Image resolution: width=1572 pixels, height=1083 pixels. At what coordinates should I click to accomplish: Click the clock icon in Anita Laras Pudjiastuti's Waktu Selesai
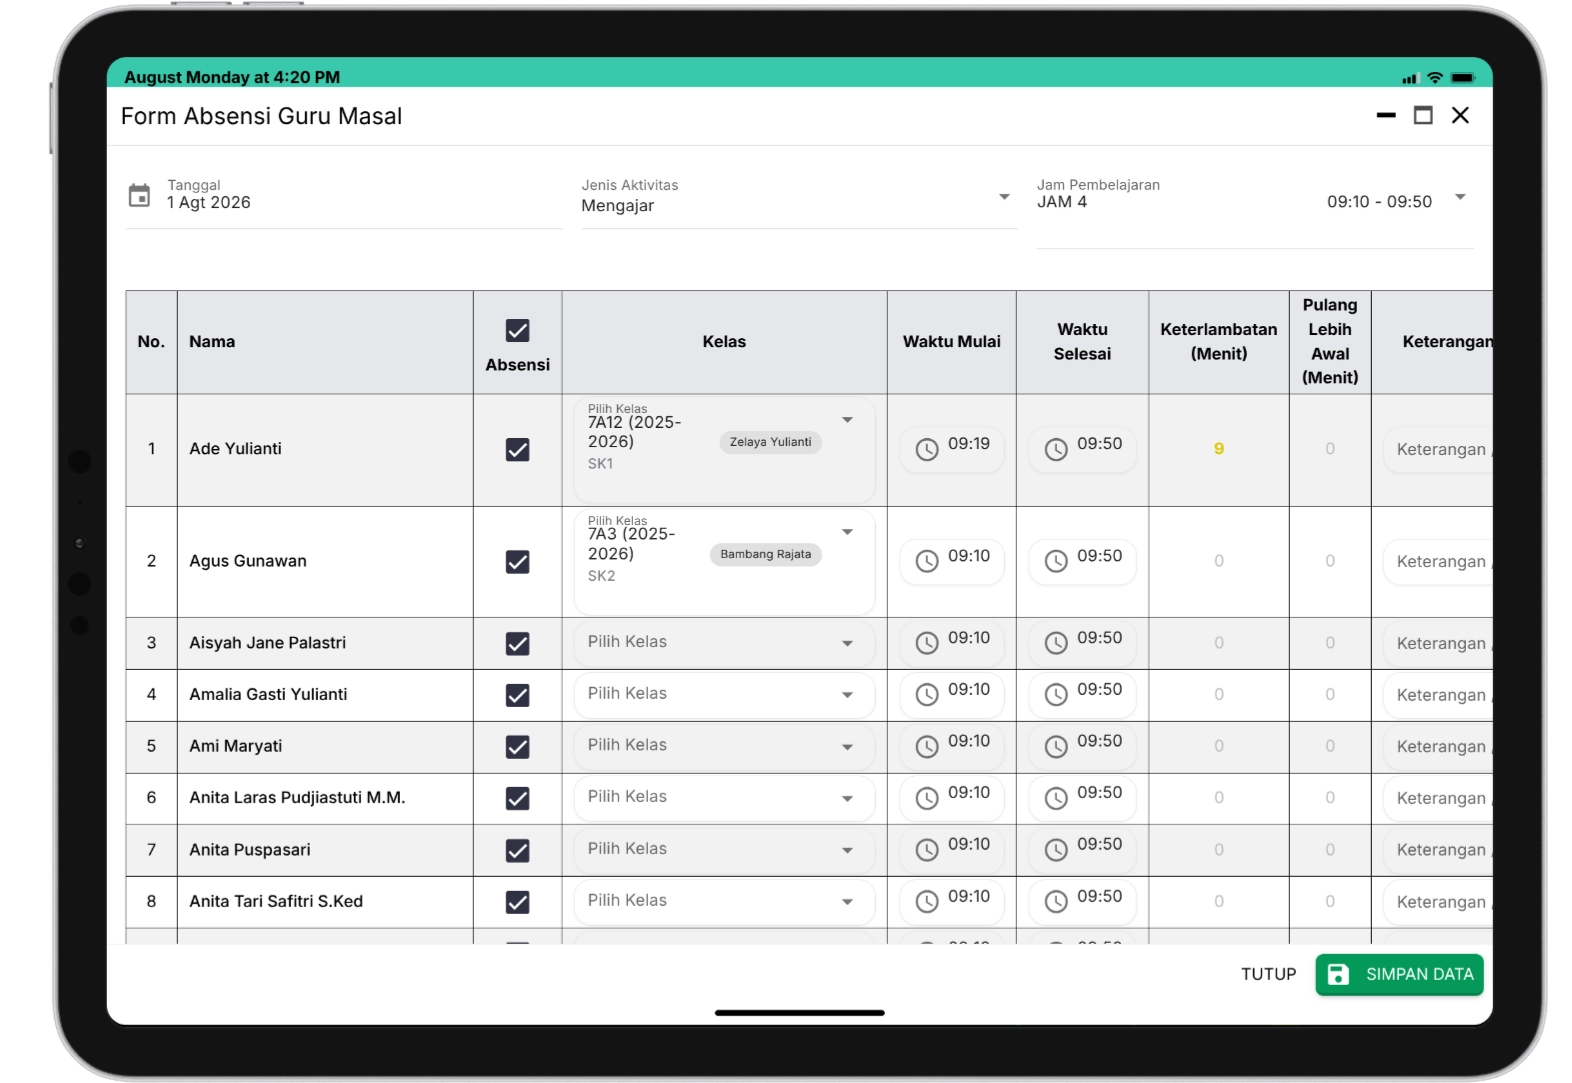1056,798
